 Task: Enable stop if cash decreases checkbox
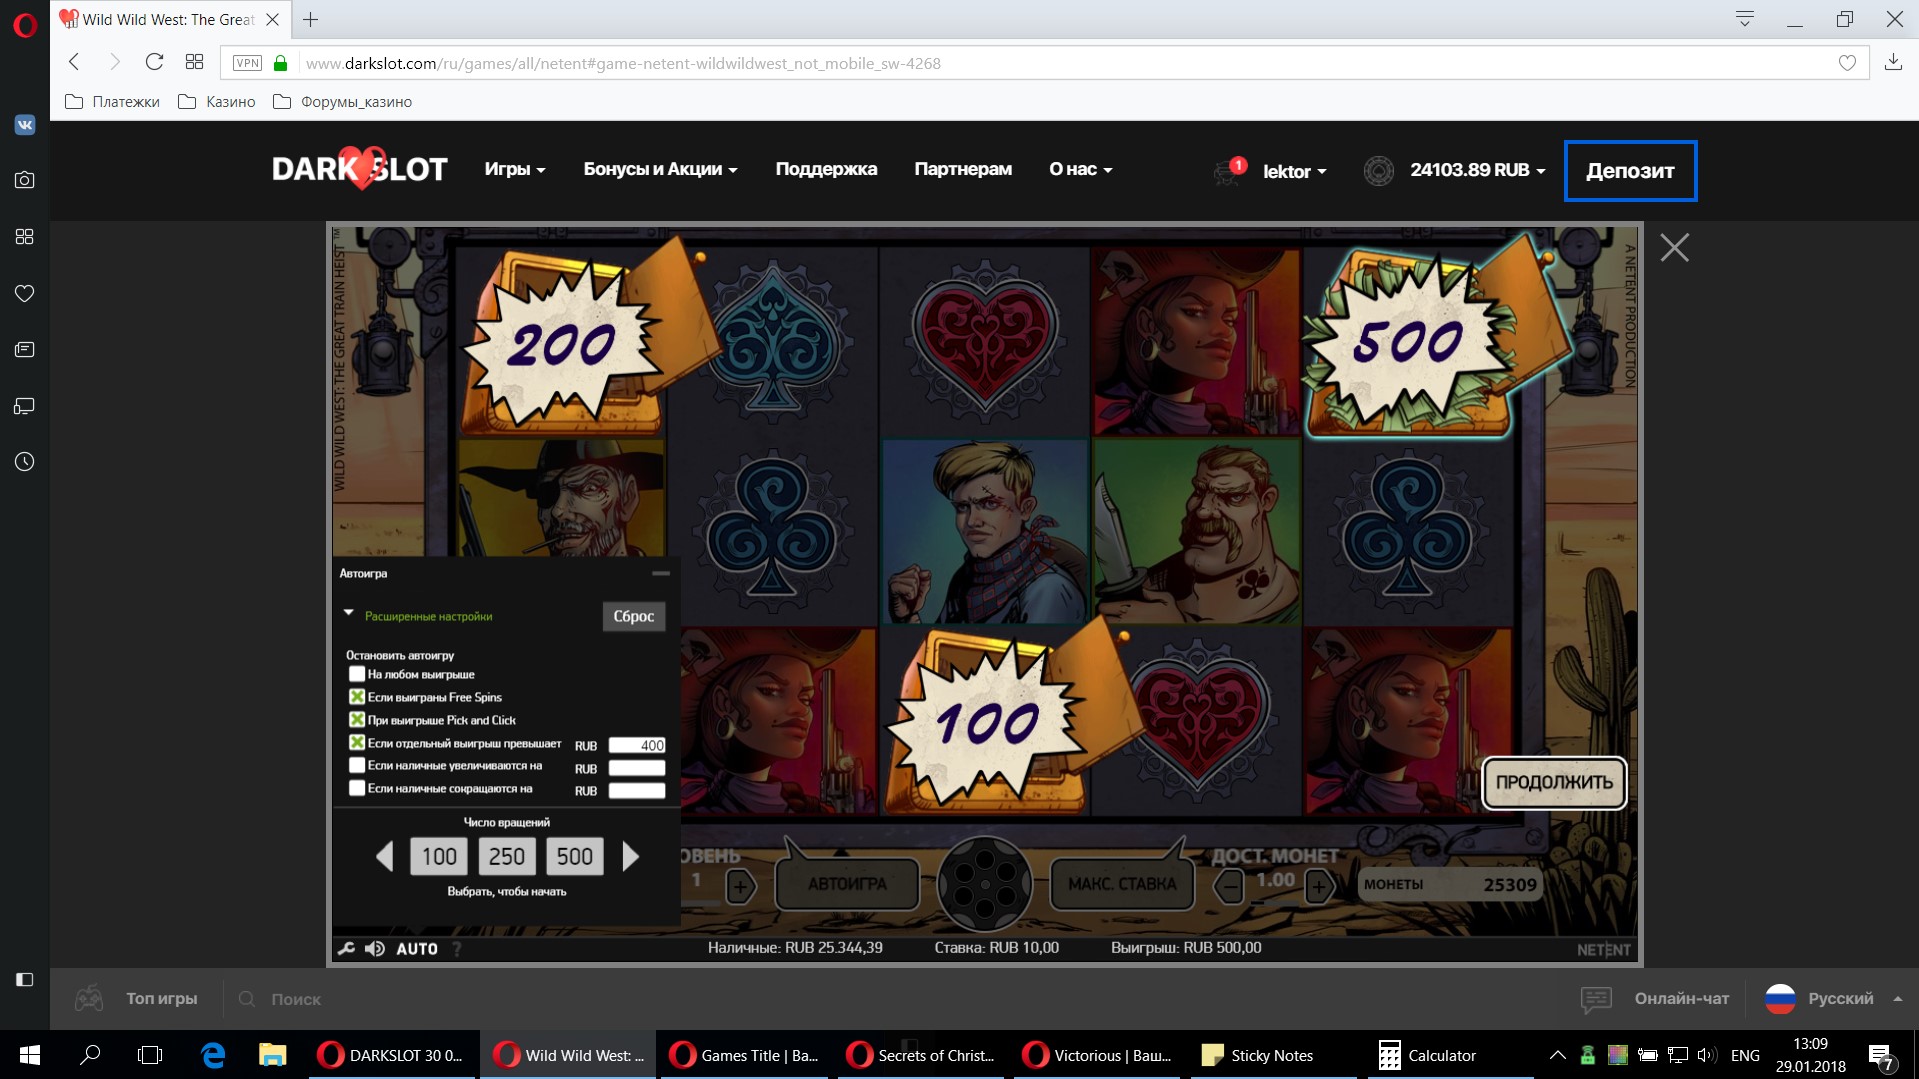tap(356, 788)
